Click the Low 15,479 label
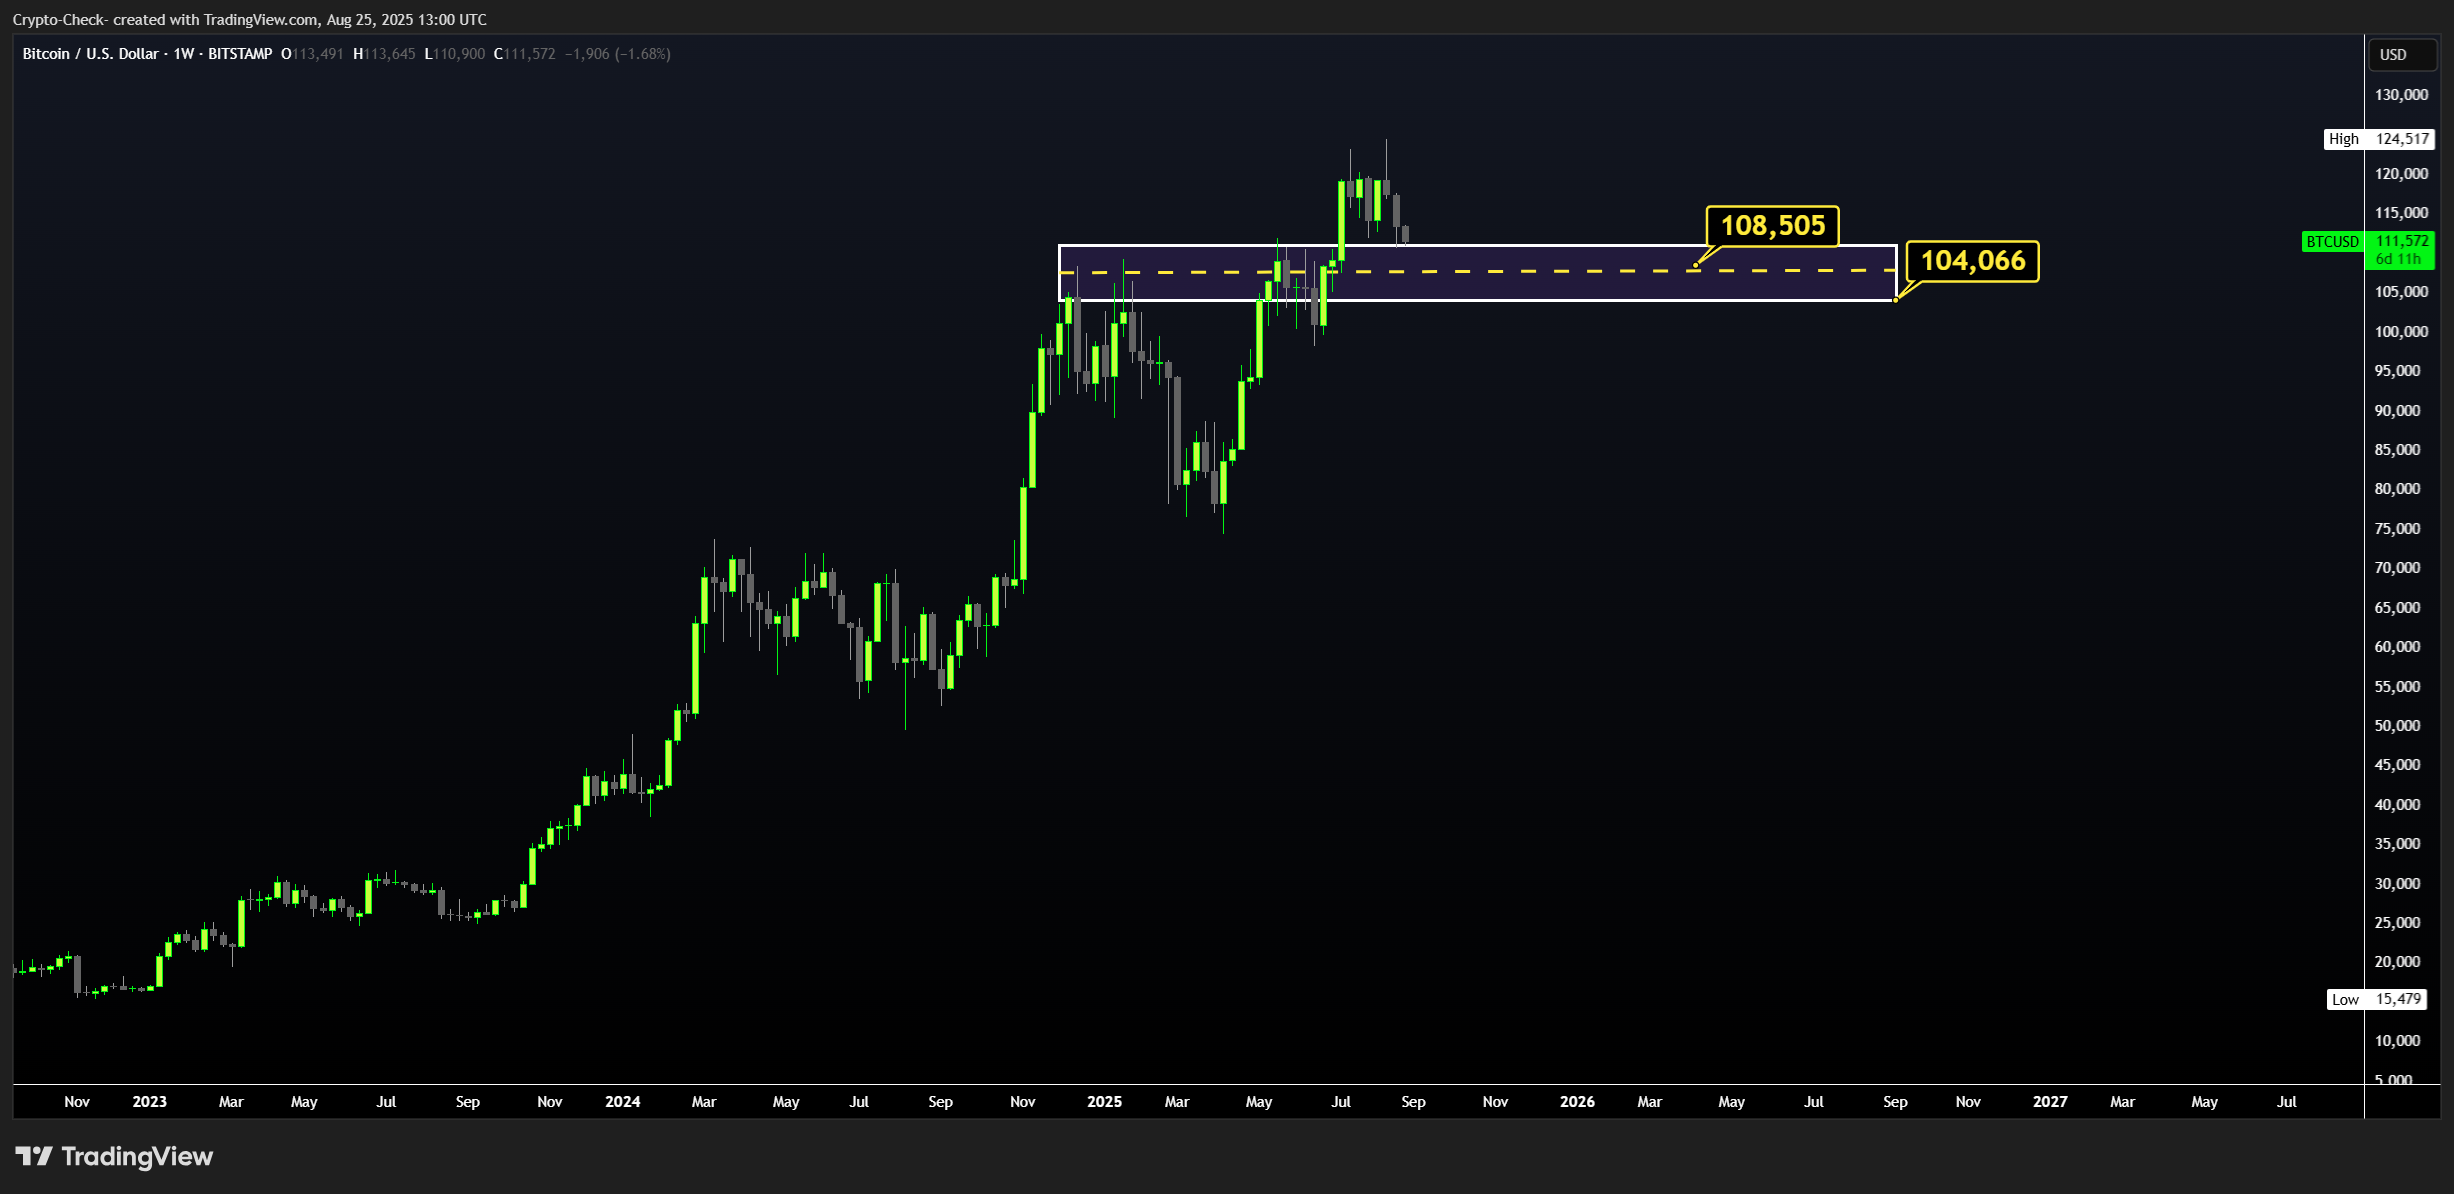 (2376, 999)
